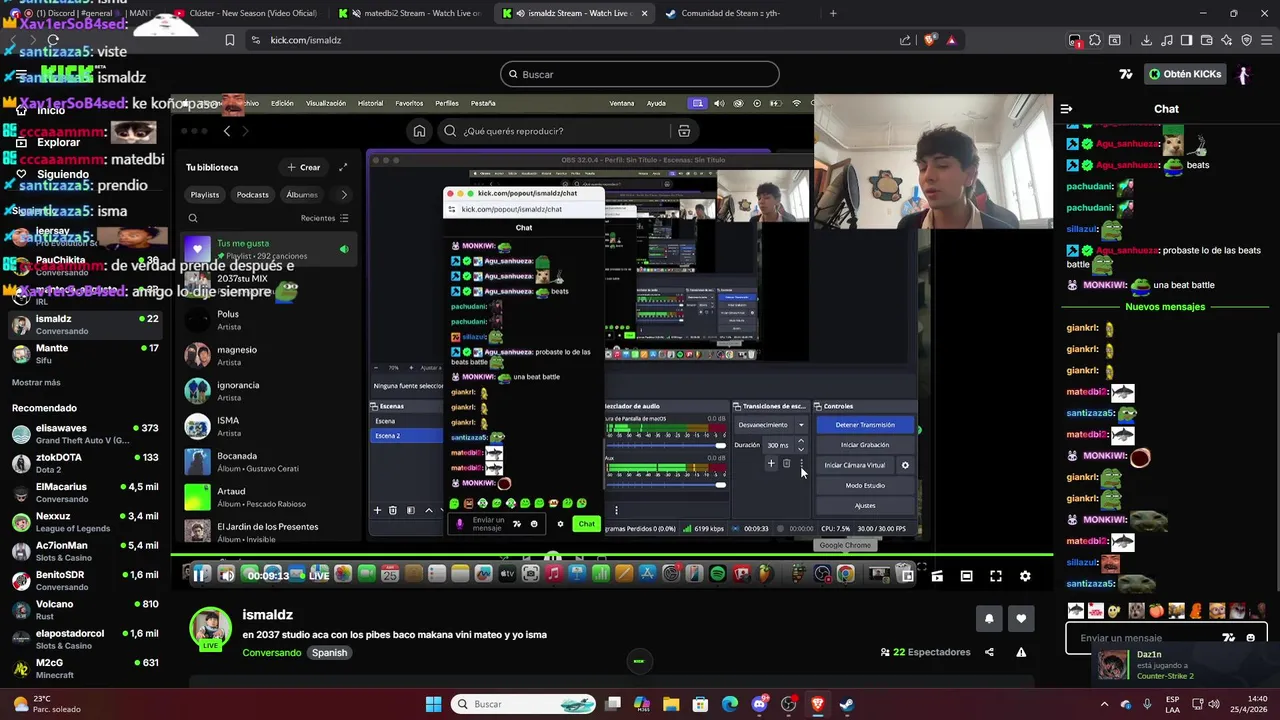Open the emote picker in chat input
Image resolution: width=1280 pixels, height=720 pixels.
pyautogui.click(x=1250, y=638)
